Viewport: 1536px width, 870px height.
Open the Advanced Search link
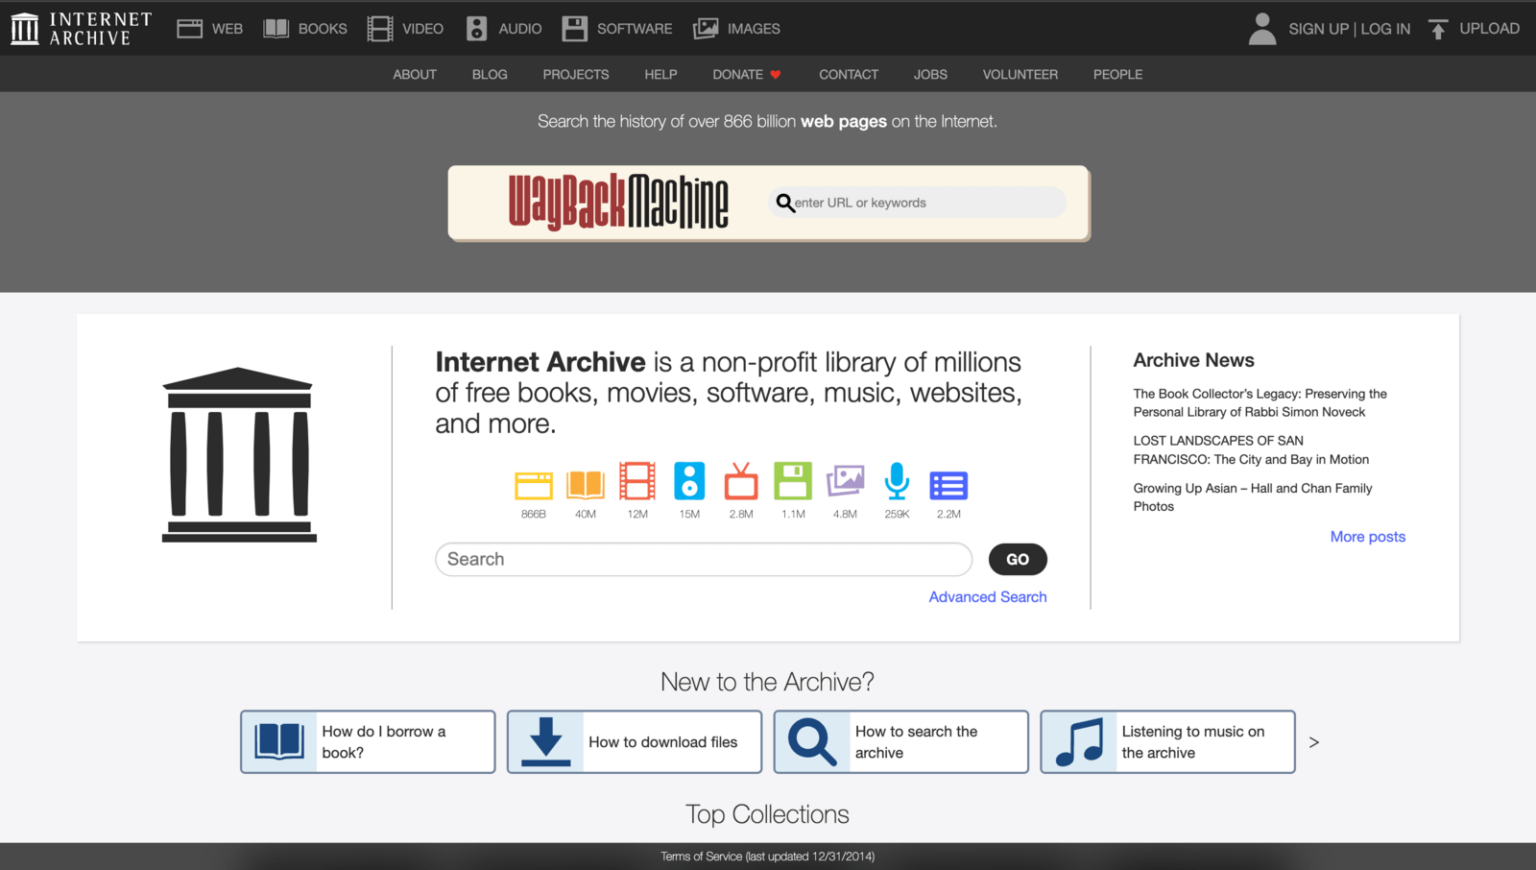(987, 596)
